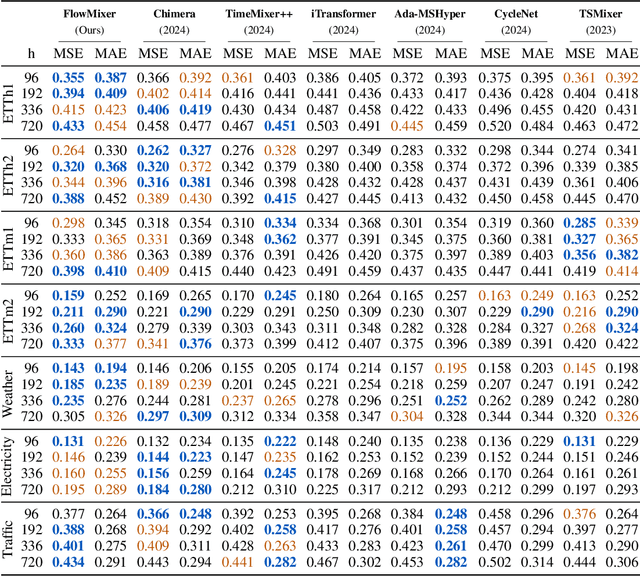Click FlowMixer MSE 0.159 for ETTm2 96
This screenshot has width=640, height=576.
68,296
